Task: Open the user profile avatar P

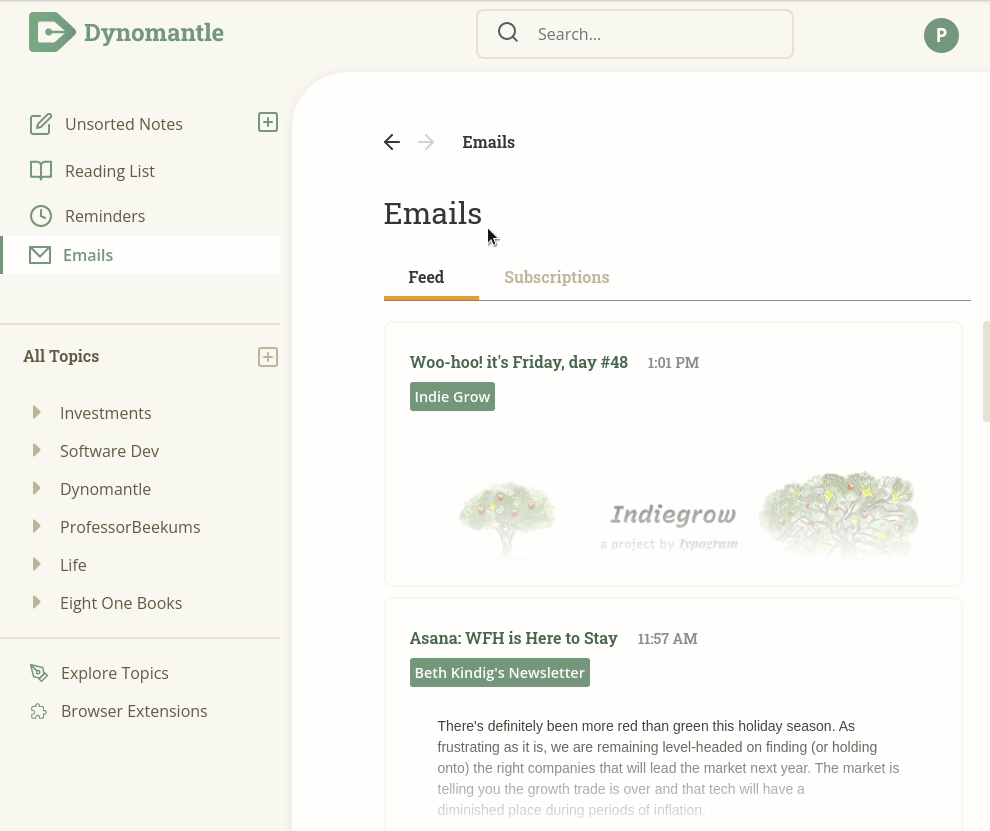Action: tap(941, 35)
